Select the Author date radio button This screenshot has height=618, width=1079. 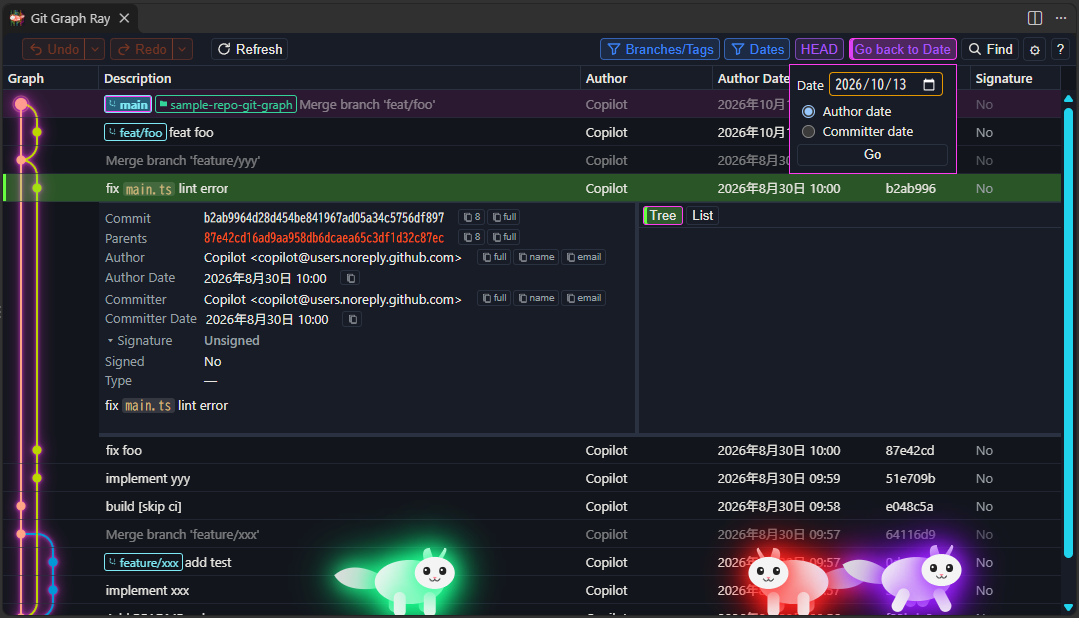click(x=809, y=111)
